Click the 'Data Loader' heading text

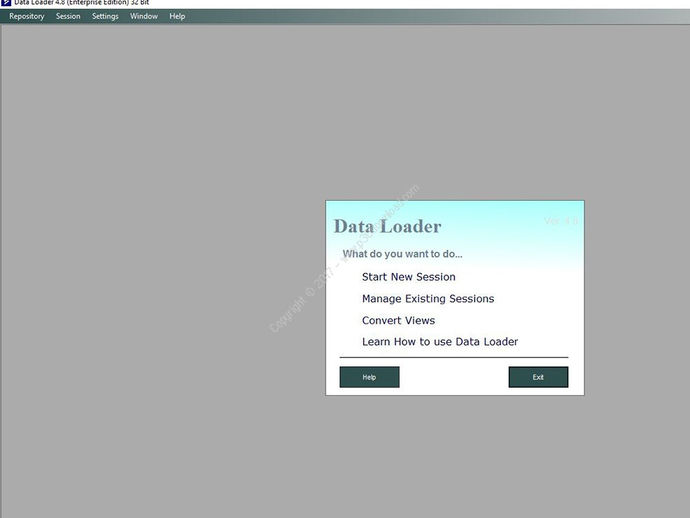(x=388, y=227)
